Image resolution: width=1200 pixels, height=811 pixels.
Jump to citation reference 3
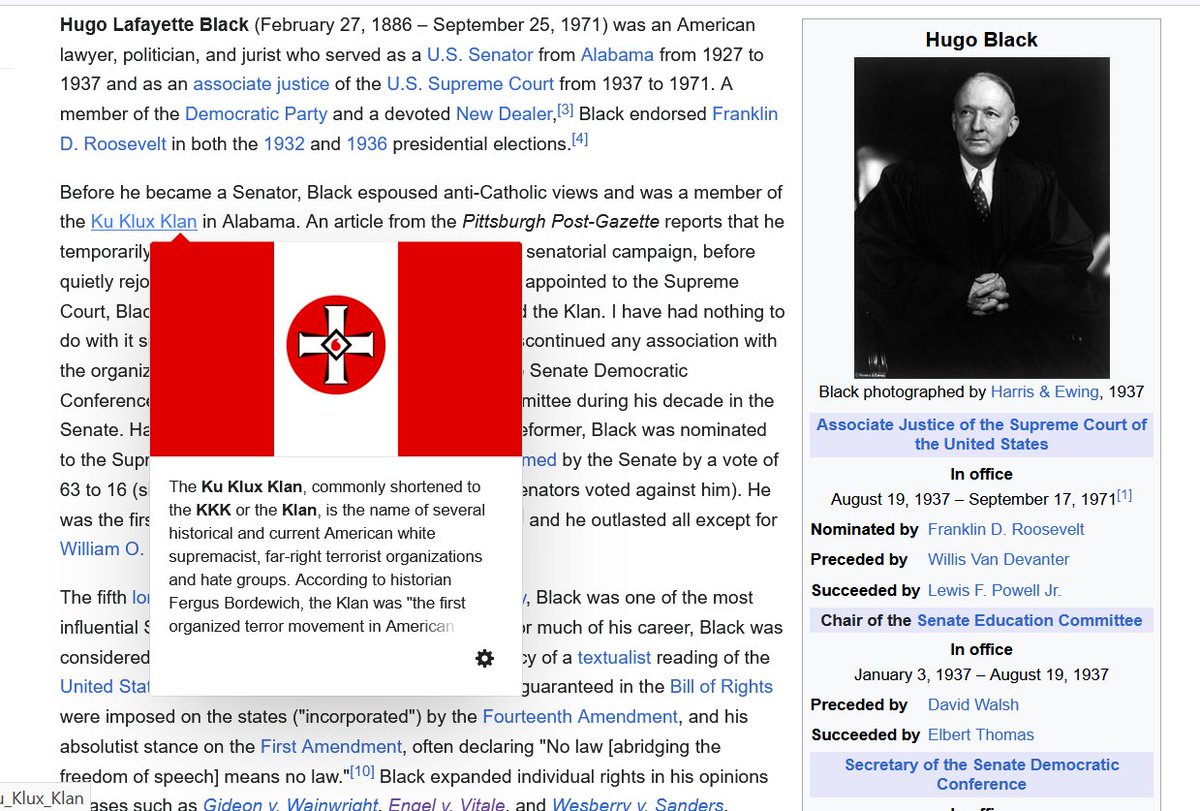[564, 108]
